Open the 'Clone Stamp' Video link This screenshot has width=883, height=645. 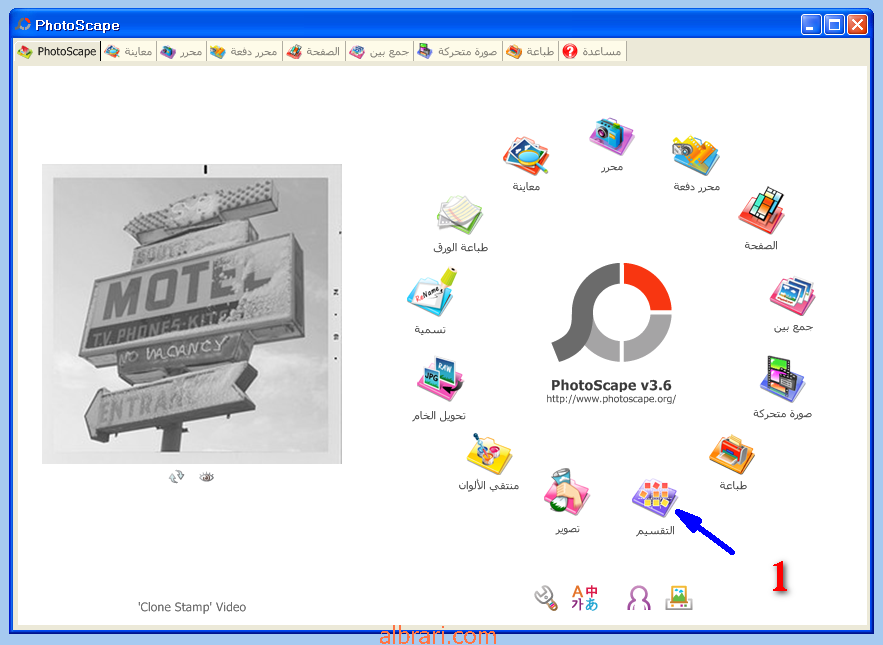point(192,607)
